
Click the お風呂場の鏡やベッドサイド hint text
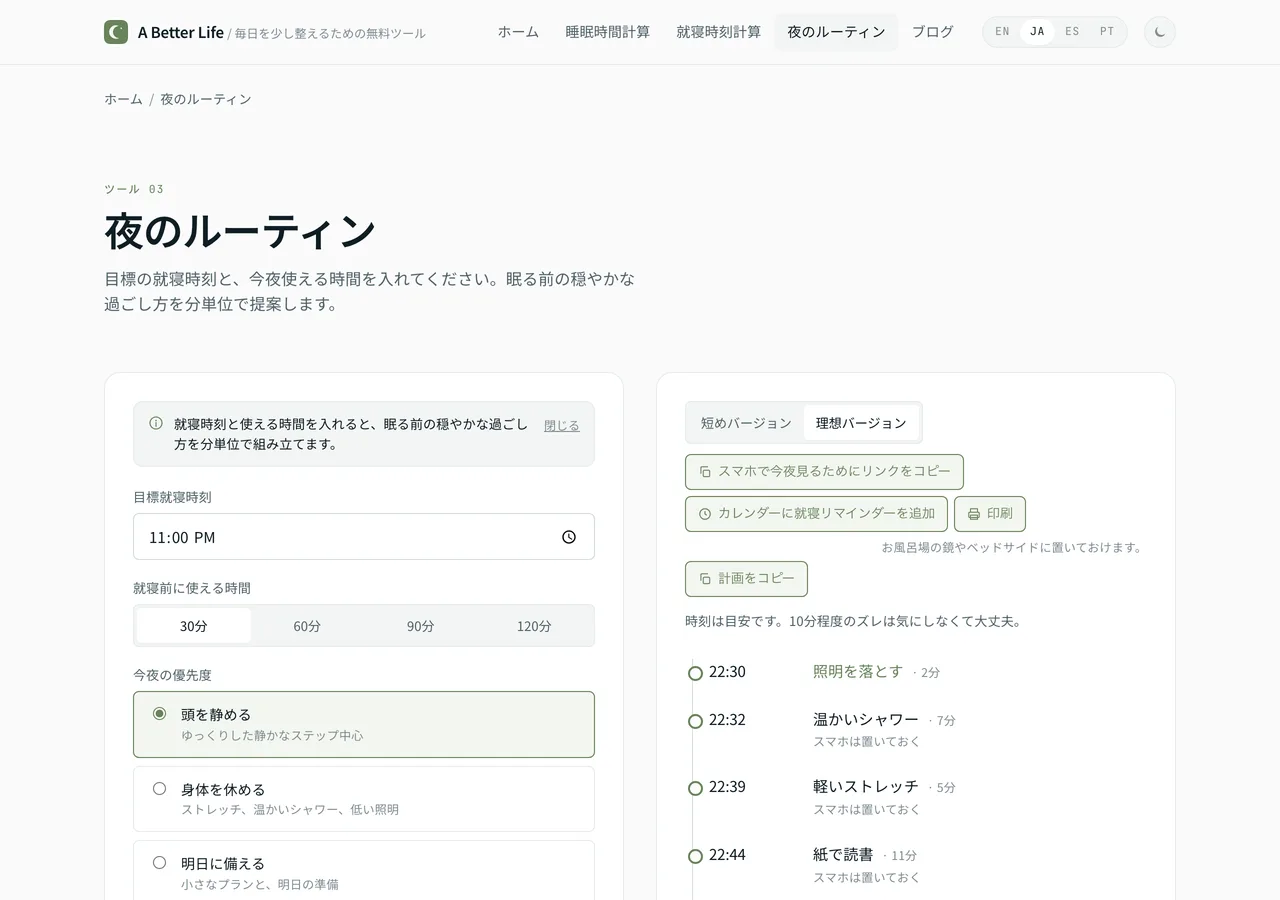tap(1011, 547)
